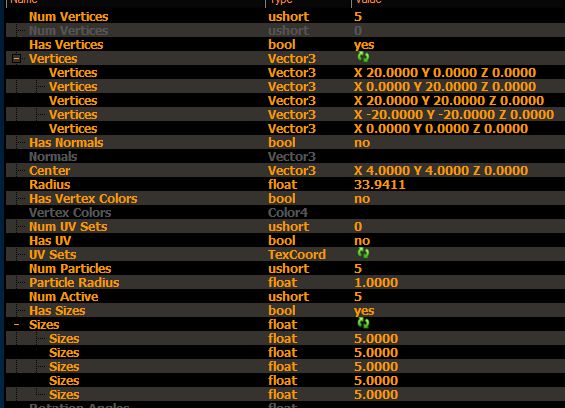Image resolution: width=565 pixels, height=408 pixels.
Task: Click the refresh icon in Vertices row
Action: tap(363, 57)
